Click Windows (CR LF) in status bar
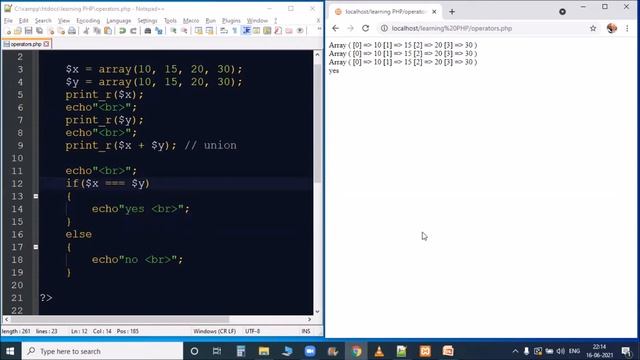The image size is (640, 360). (215, 331)
